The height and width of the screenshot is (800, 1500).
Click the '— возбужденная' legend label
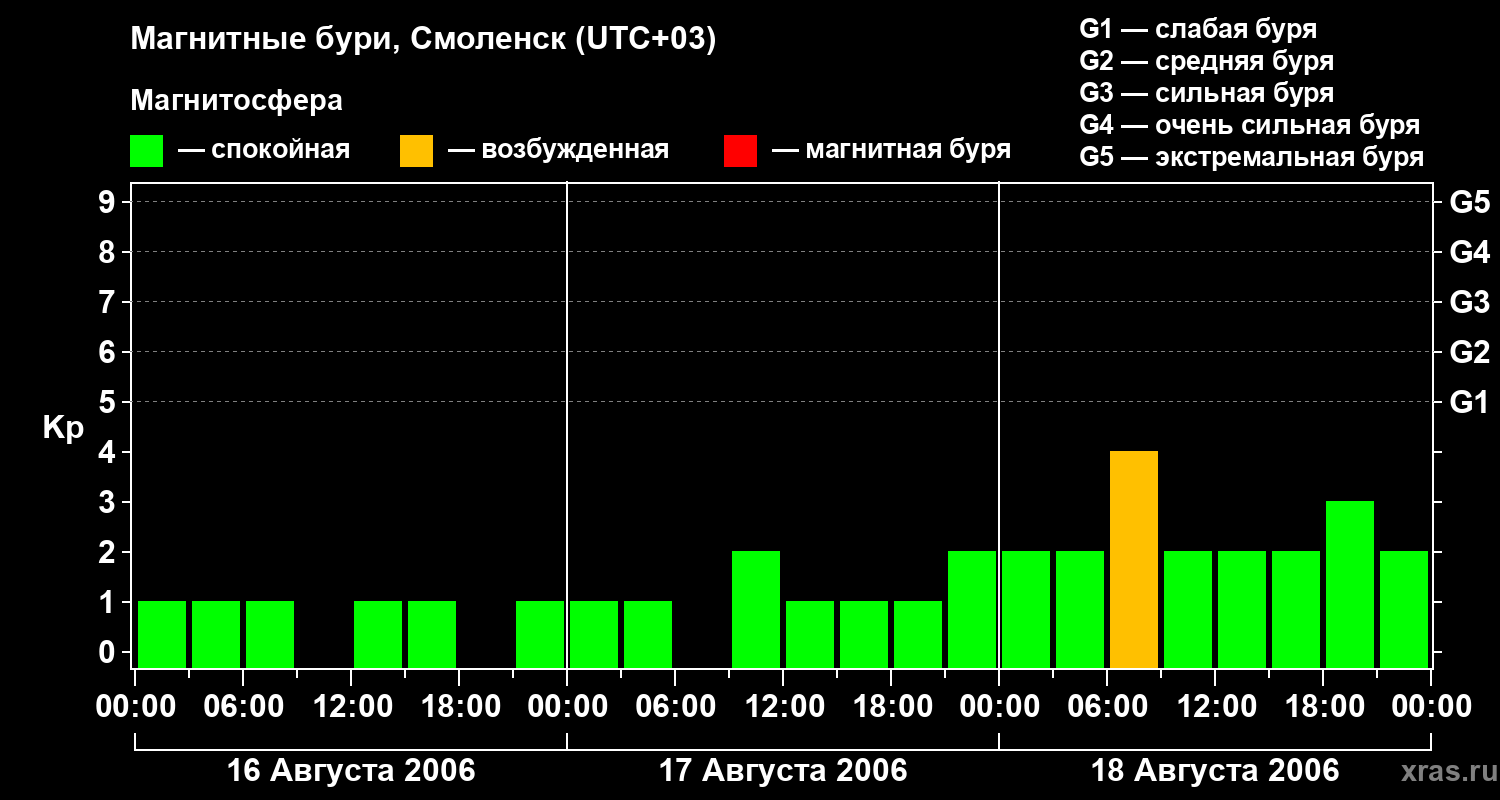tap(558, 150)
